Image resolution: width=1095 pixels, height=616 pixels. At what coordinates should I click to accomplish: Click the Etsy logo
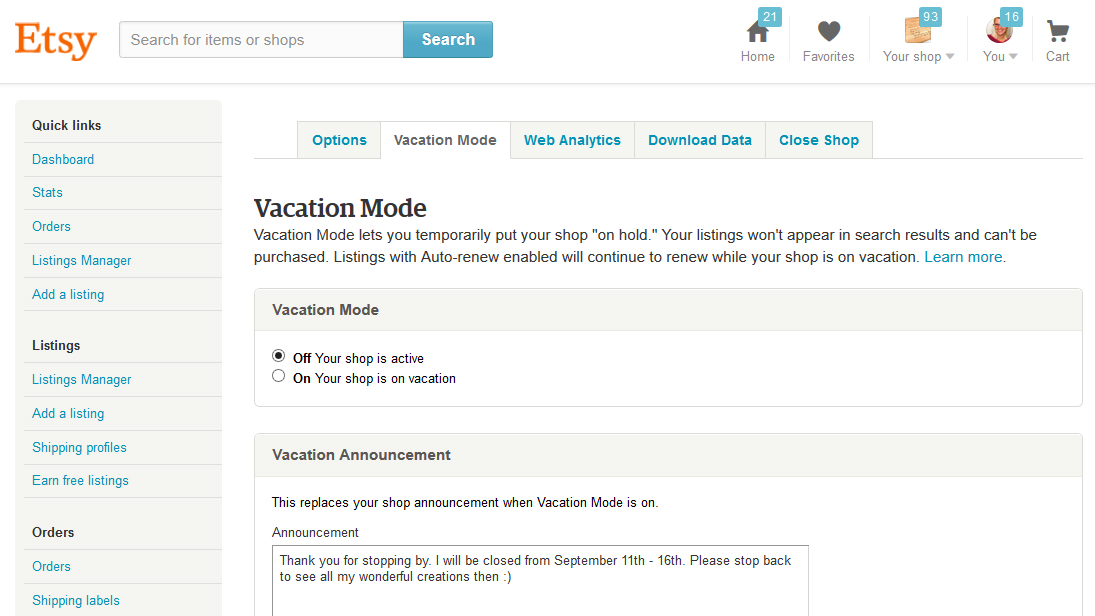(56, 41)
